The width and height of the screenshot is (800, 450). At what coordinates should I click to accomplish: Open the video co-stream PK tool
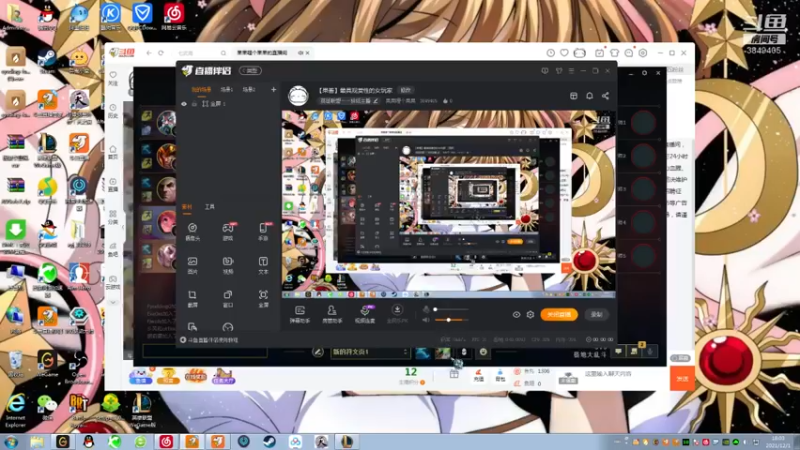(x=365, y=314)
